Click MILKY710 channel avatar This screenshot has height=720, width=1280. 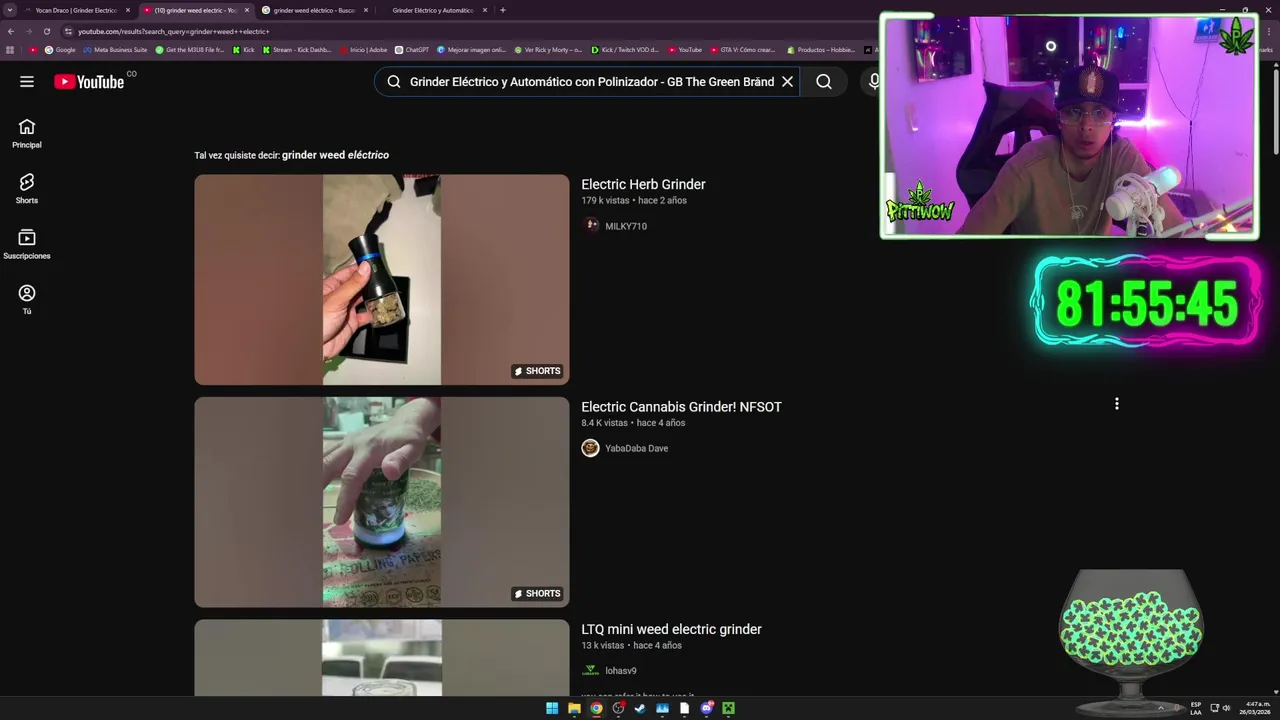point(591,226)
